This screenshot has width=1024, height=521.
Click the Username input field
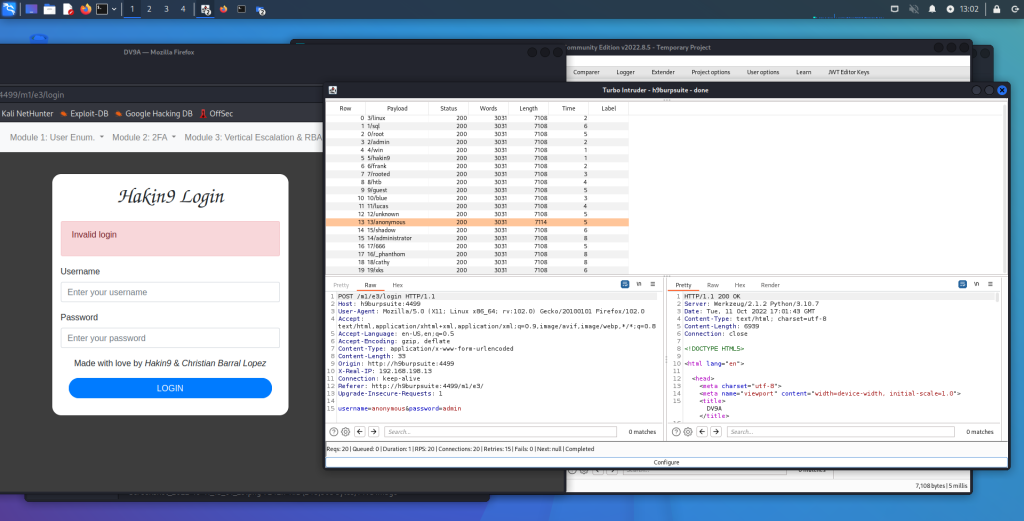pyautogui.click(x=170, y=292)
